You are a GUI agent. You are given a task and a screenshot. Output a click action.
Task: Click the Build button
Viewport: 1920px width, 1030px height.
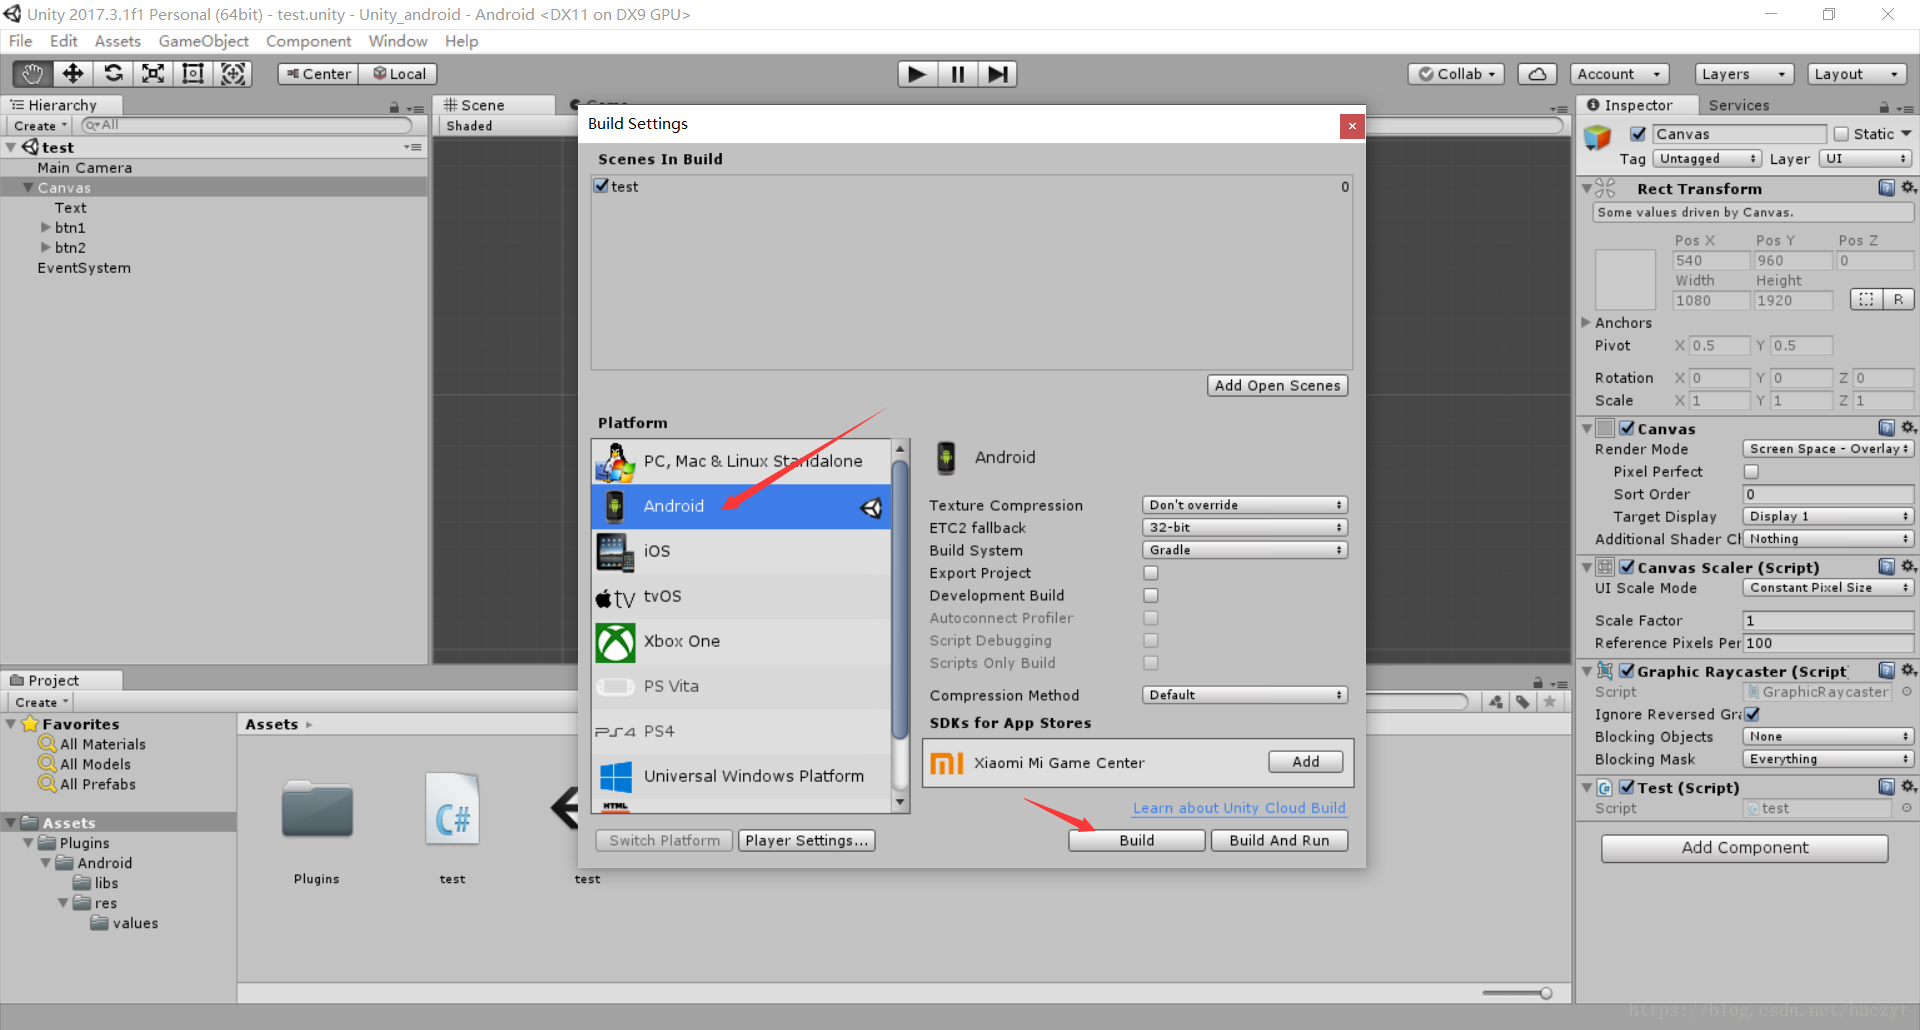[x=1137, y=841]
